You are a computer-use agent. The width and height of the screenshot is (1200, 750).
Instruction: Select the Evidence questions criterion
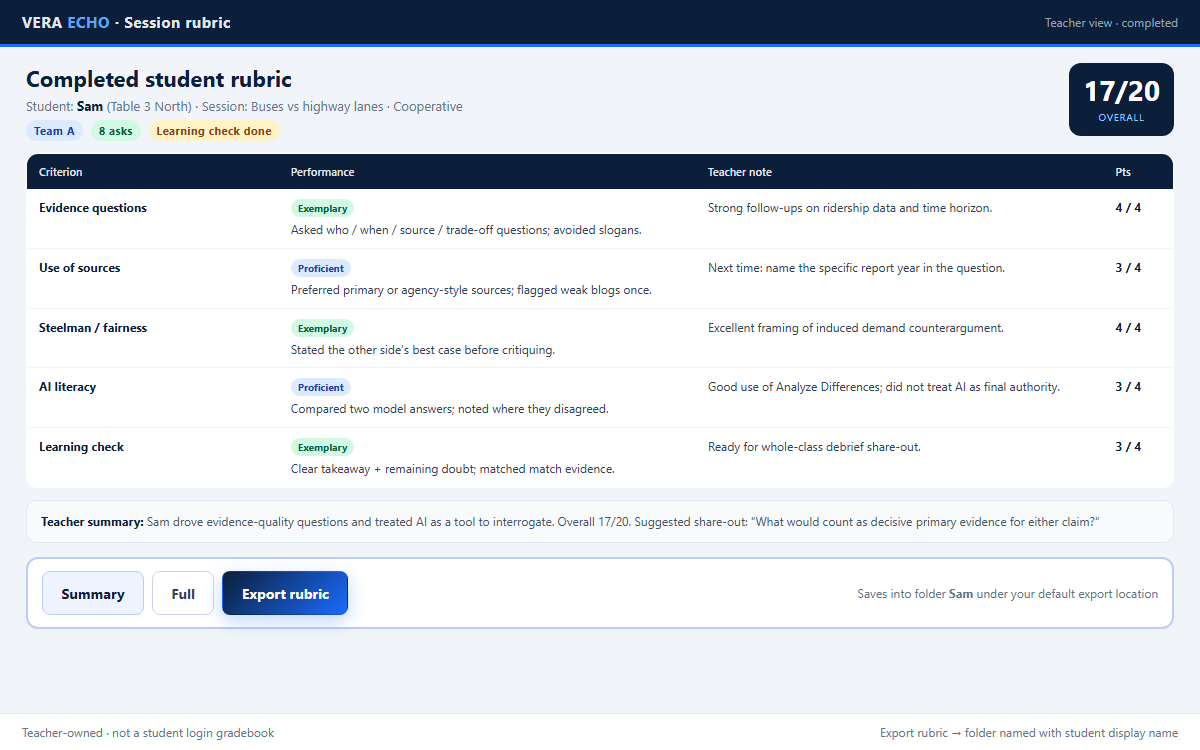click(93, 208)
